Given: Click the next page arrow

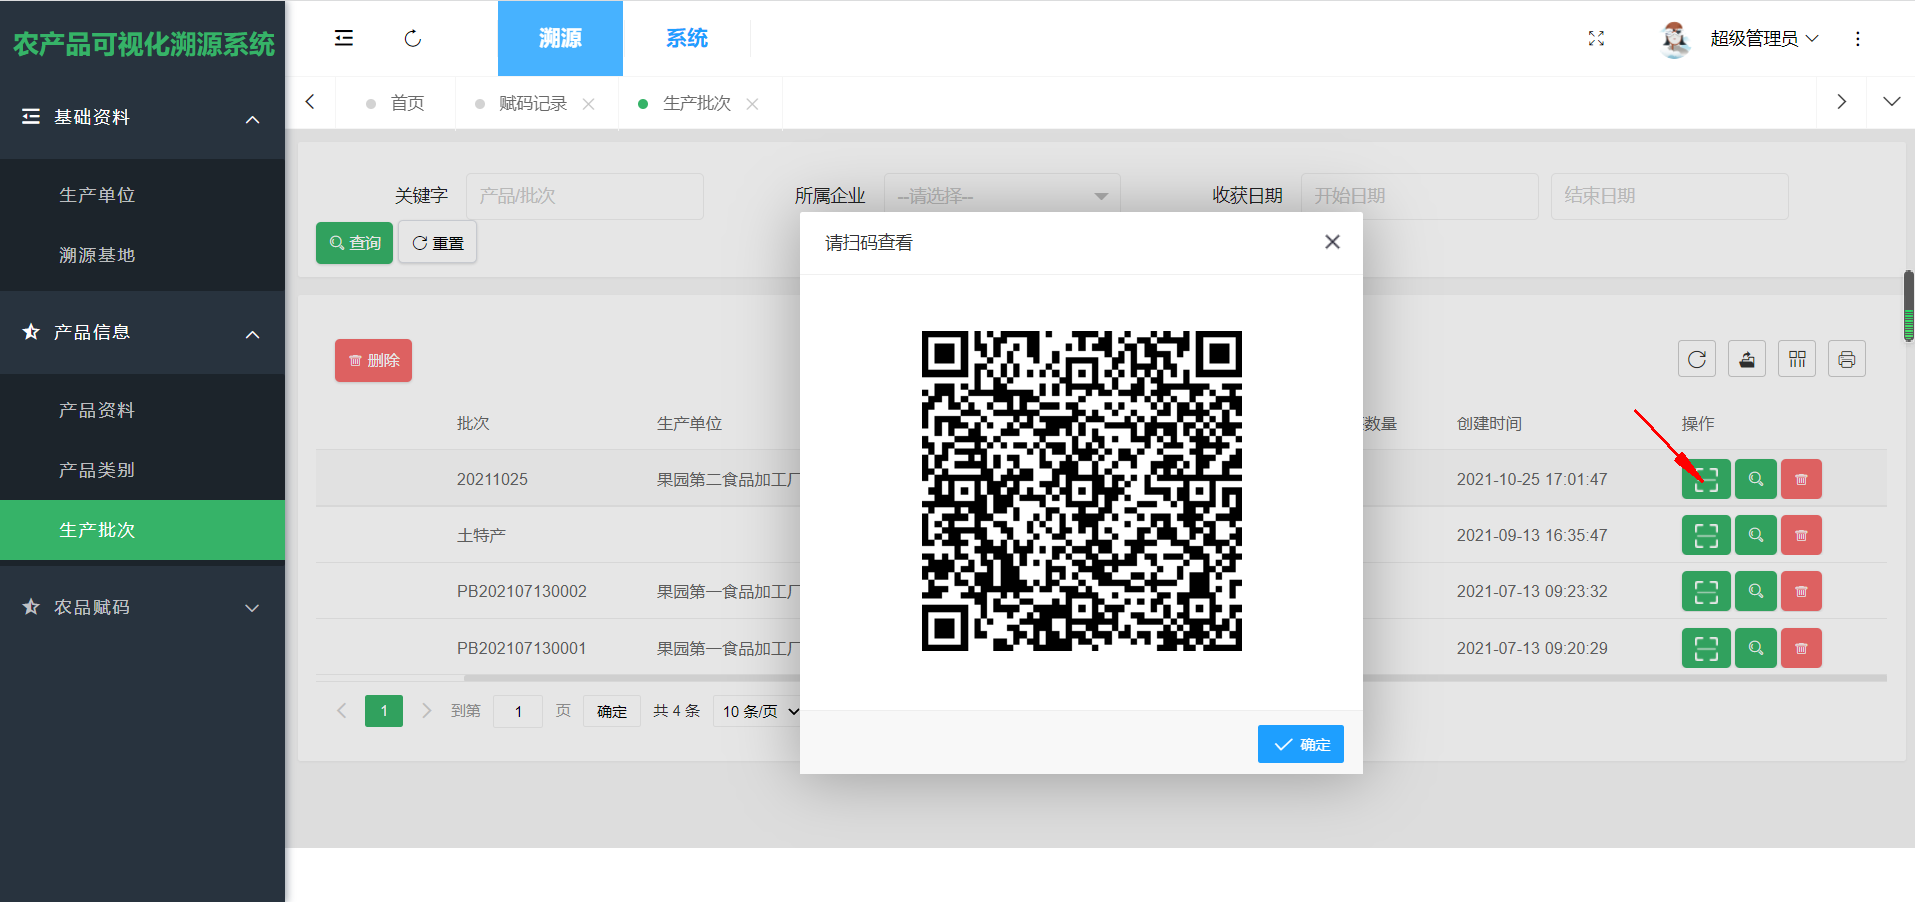Looking at the screenshot, I should click(426, 711).
